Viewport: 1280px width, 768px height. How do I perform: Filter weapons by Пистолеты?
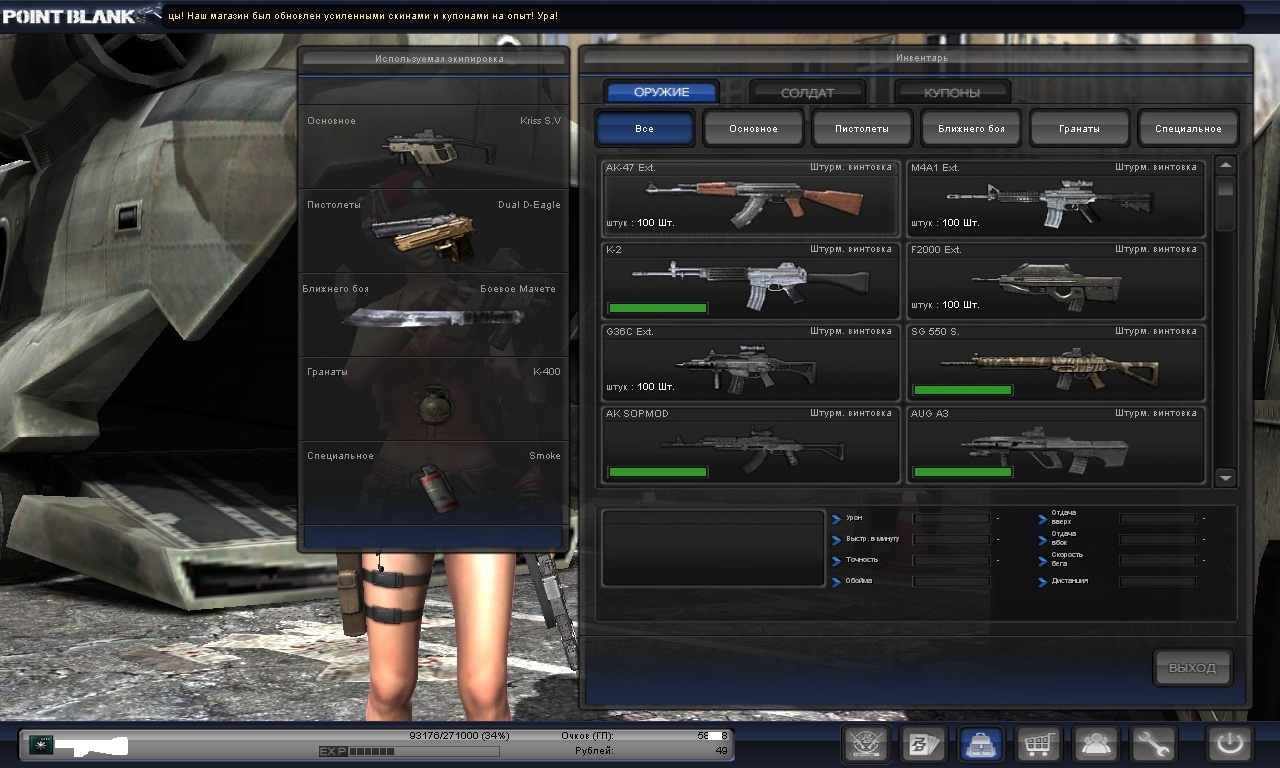coord(862,129)
